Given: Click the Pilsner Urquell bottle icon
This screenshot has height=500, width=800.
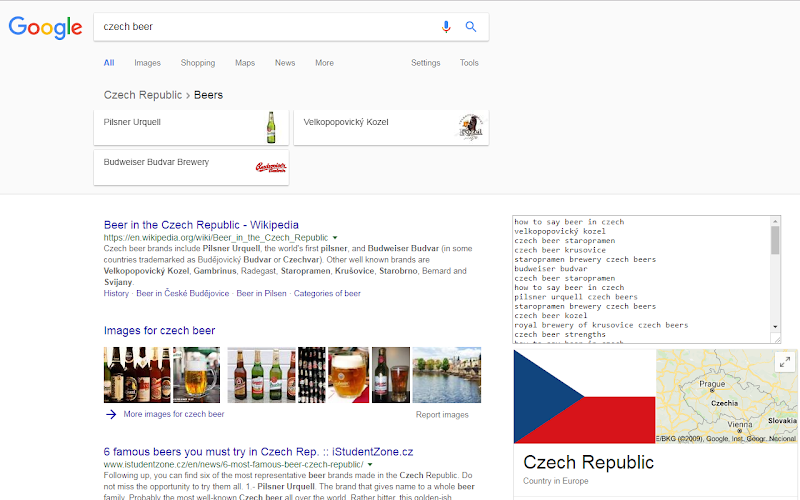Looking at the screenshot, I should click(x=271, y=128).
